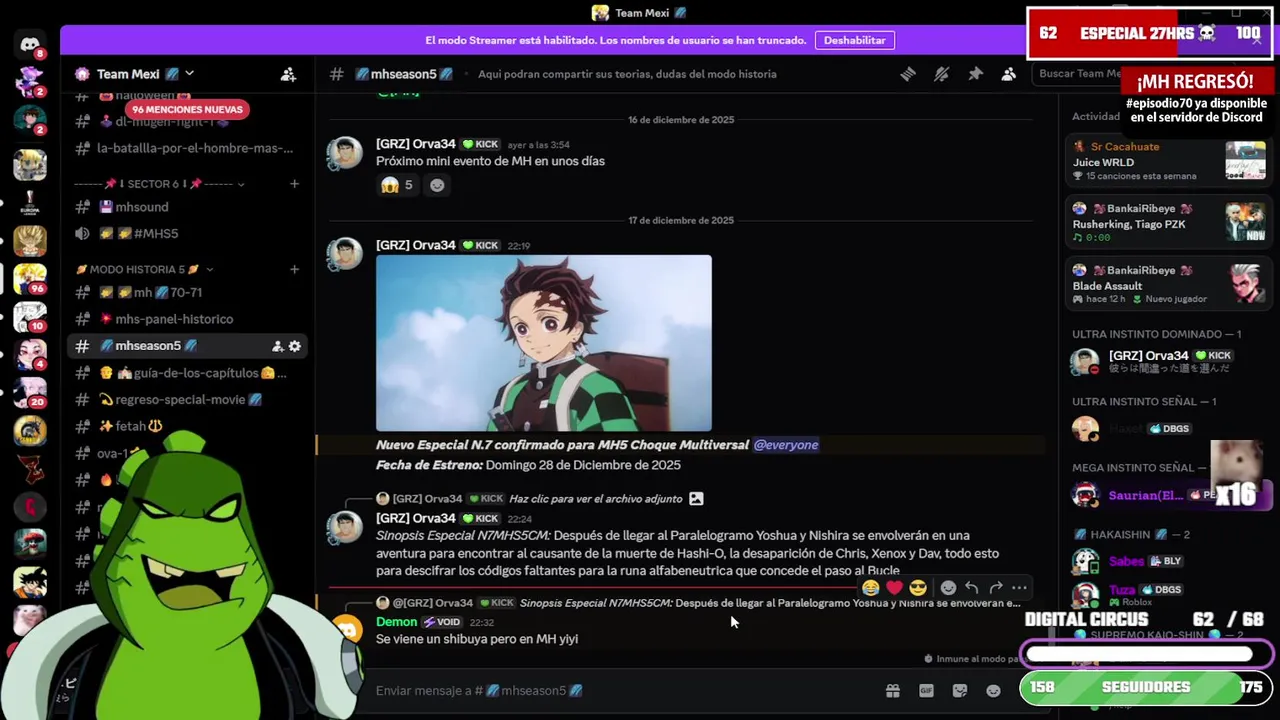Image resolution: width=1280 pixels, height=720 pixels.
Task: Click the message input for mhseason5
Action: pos(620,691)
